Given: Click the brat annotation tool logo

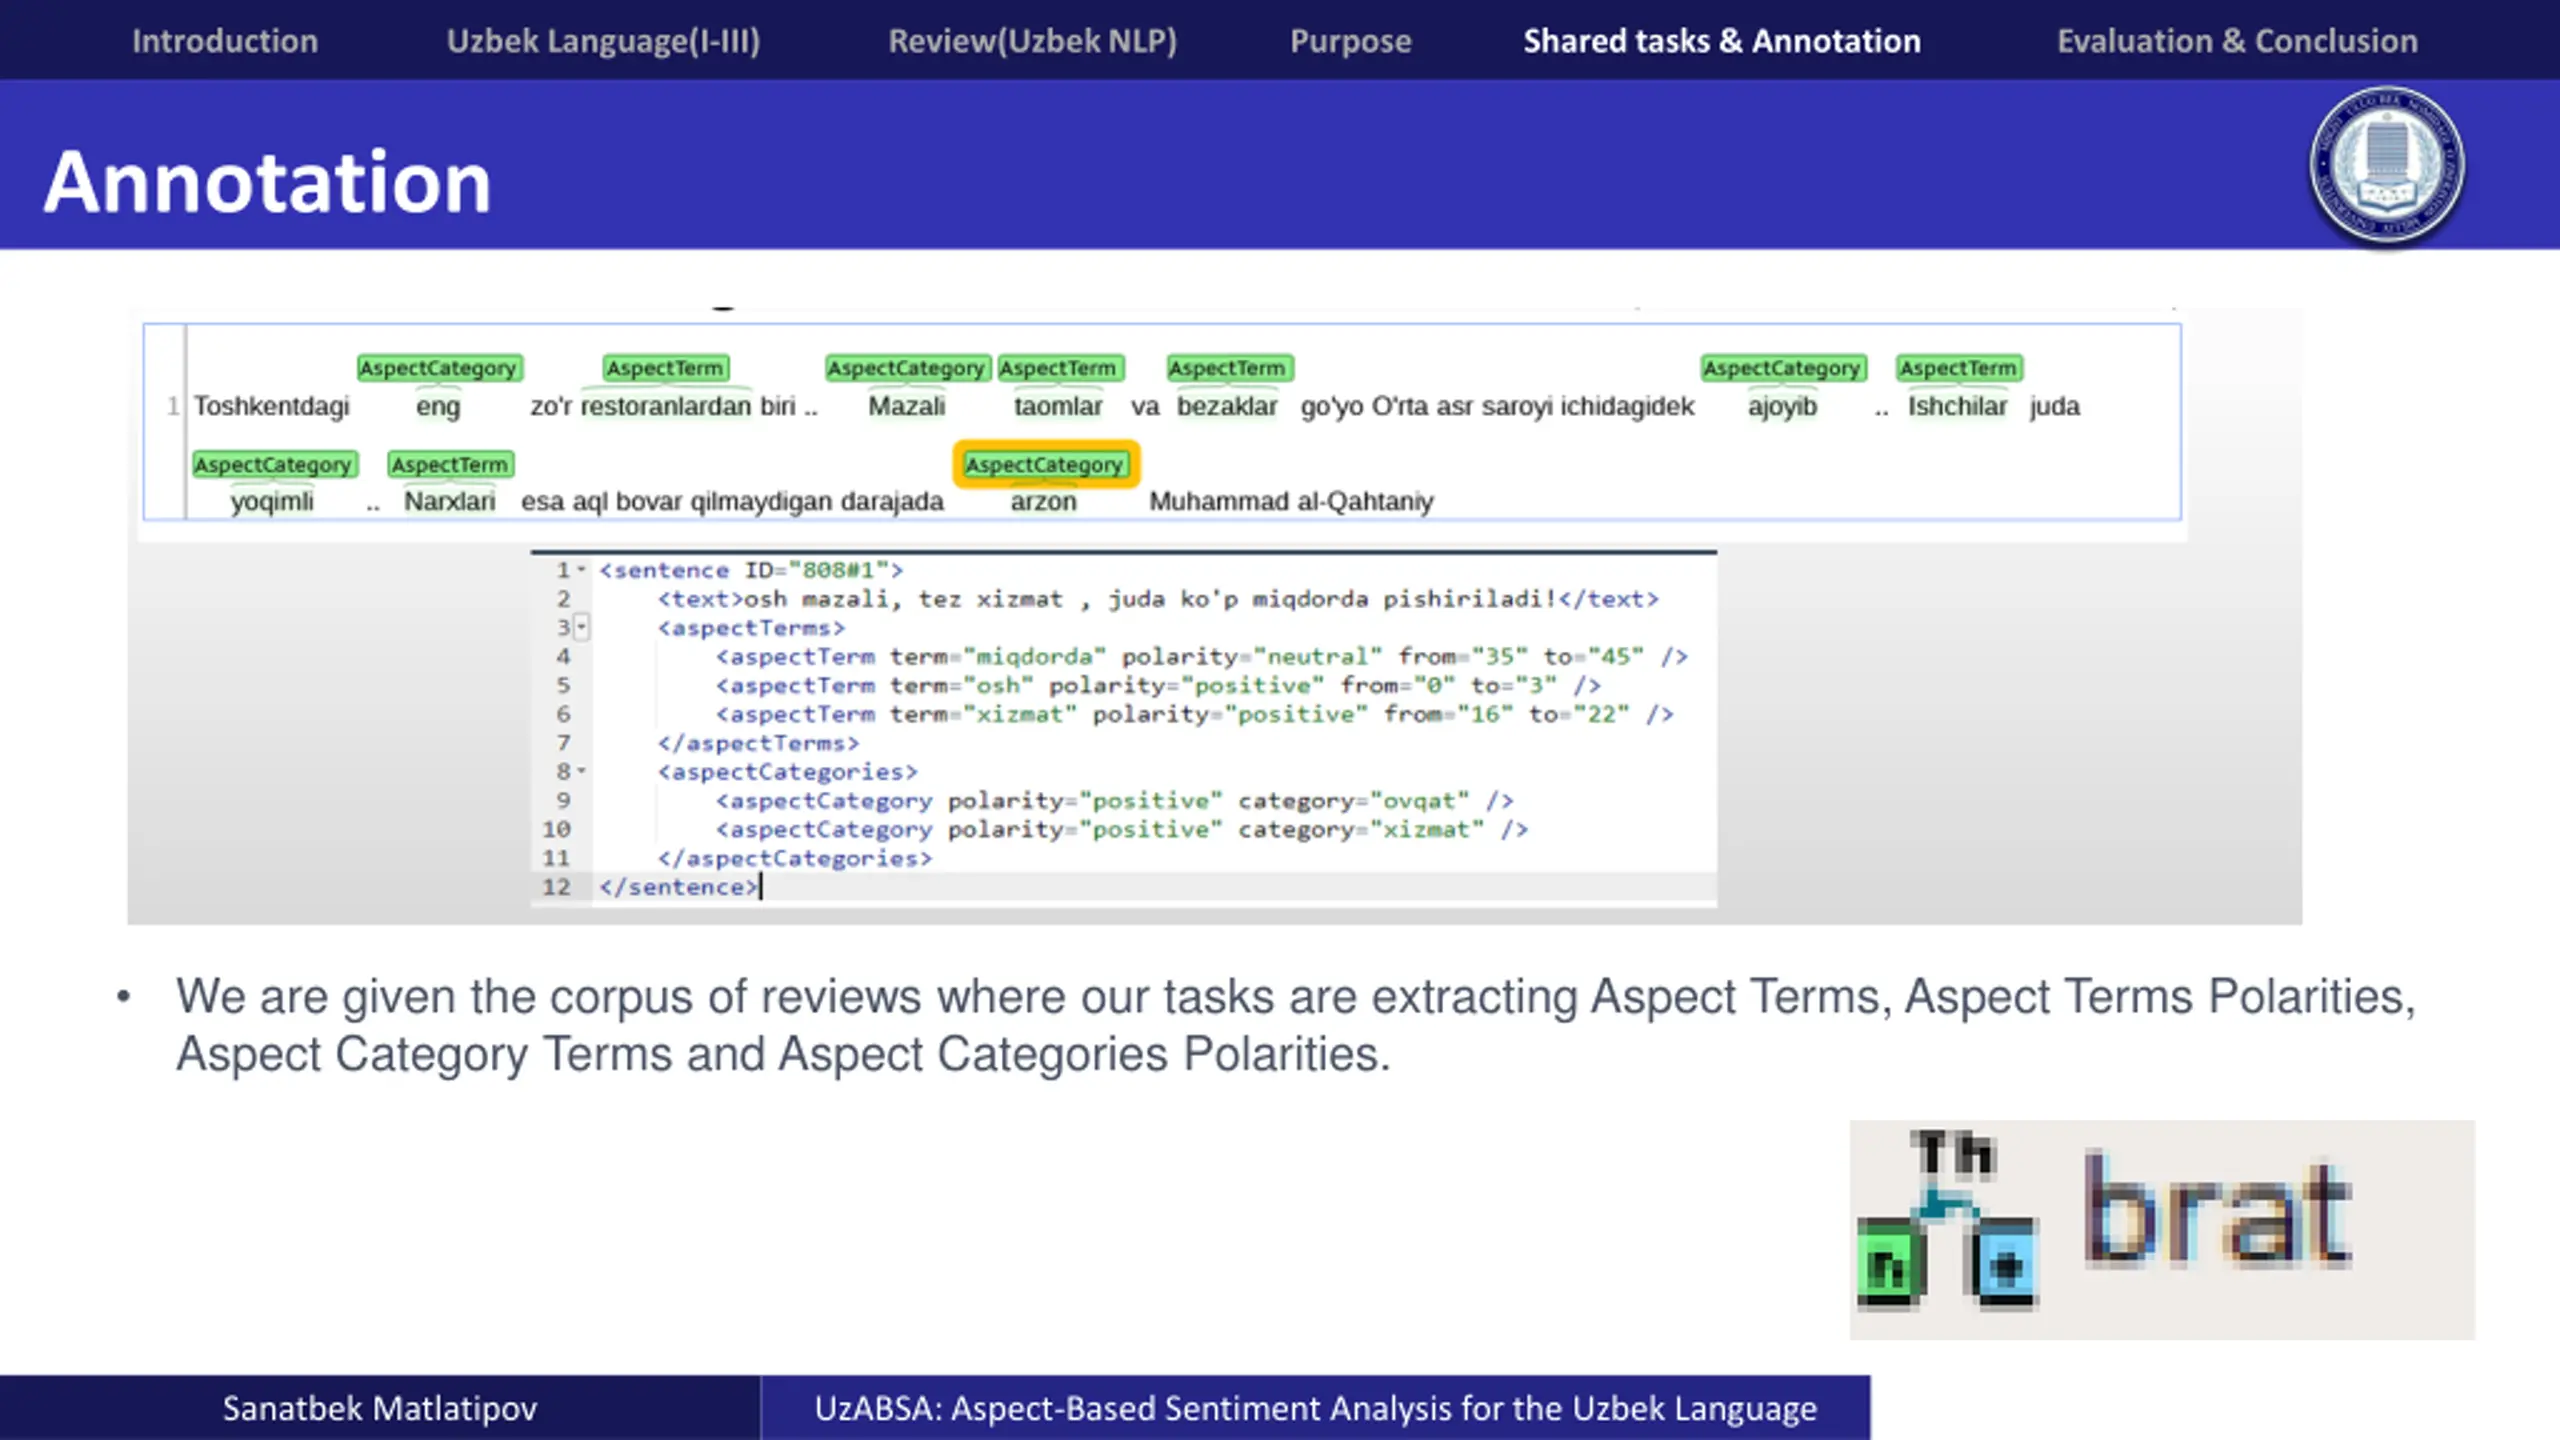Looking at the screenshot, I should click(x=2162, y=1229).
